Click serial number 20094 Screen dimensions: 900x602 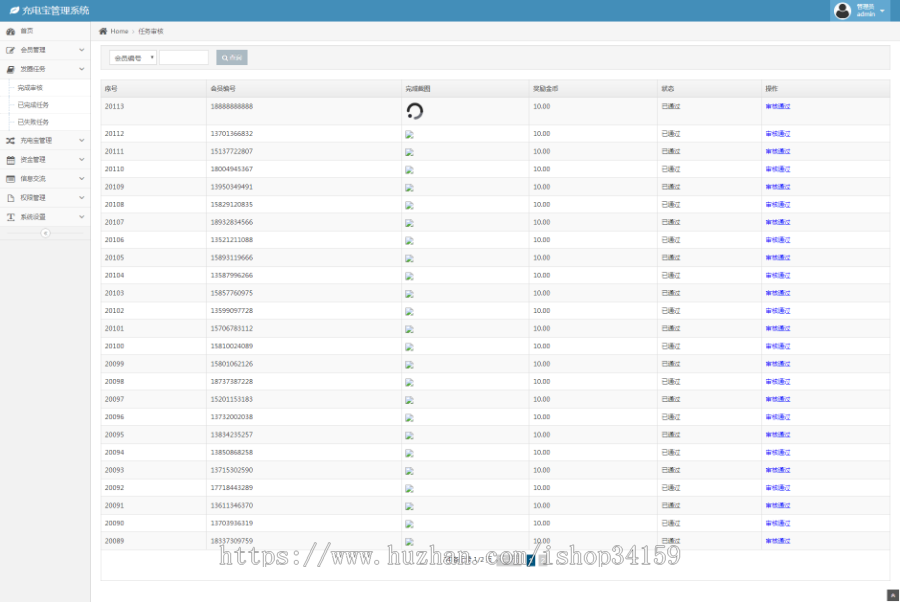tap(114, 452)
